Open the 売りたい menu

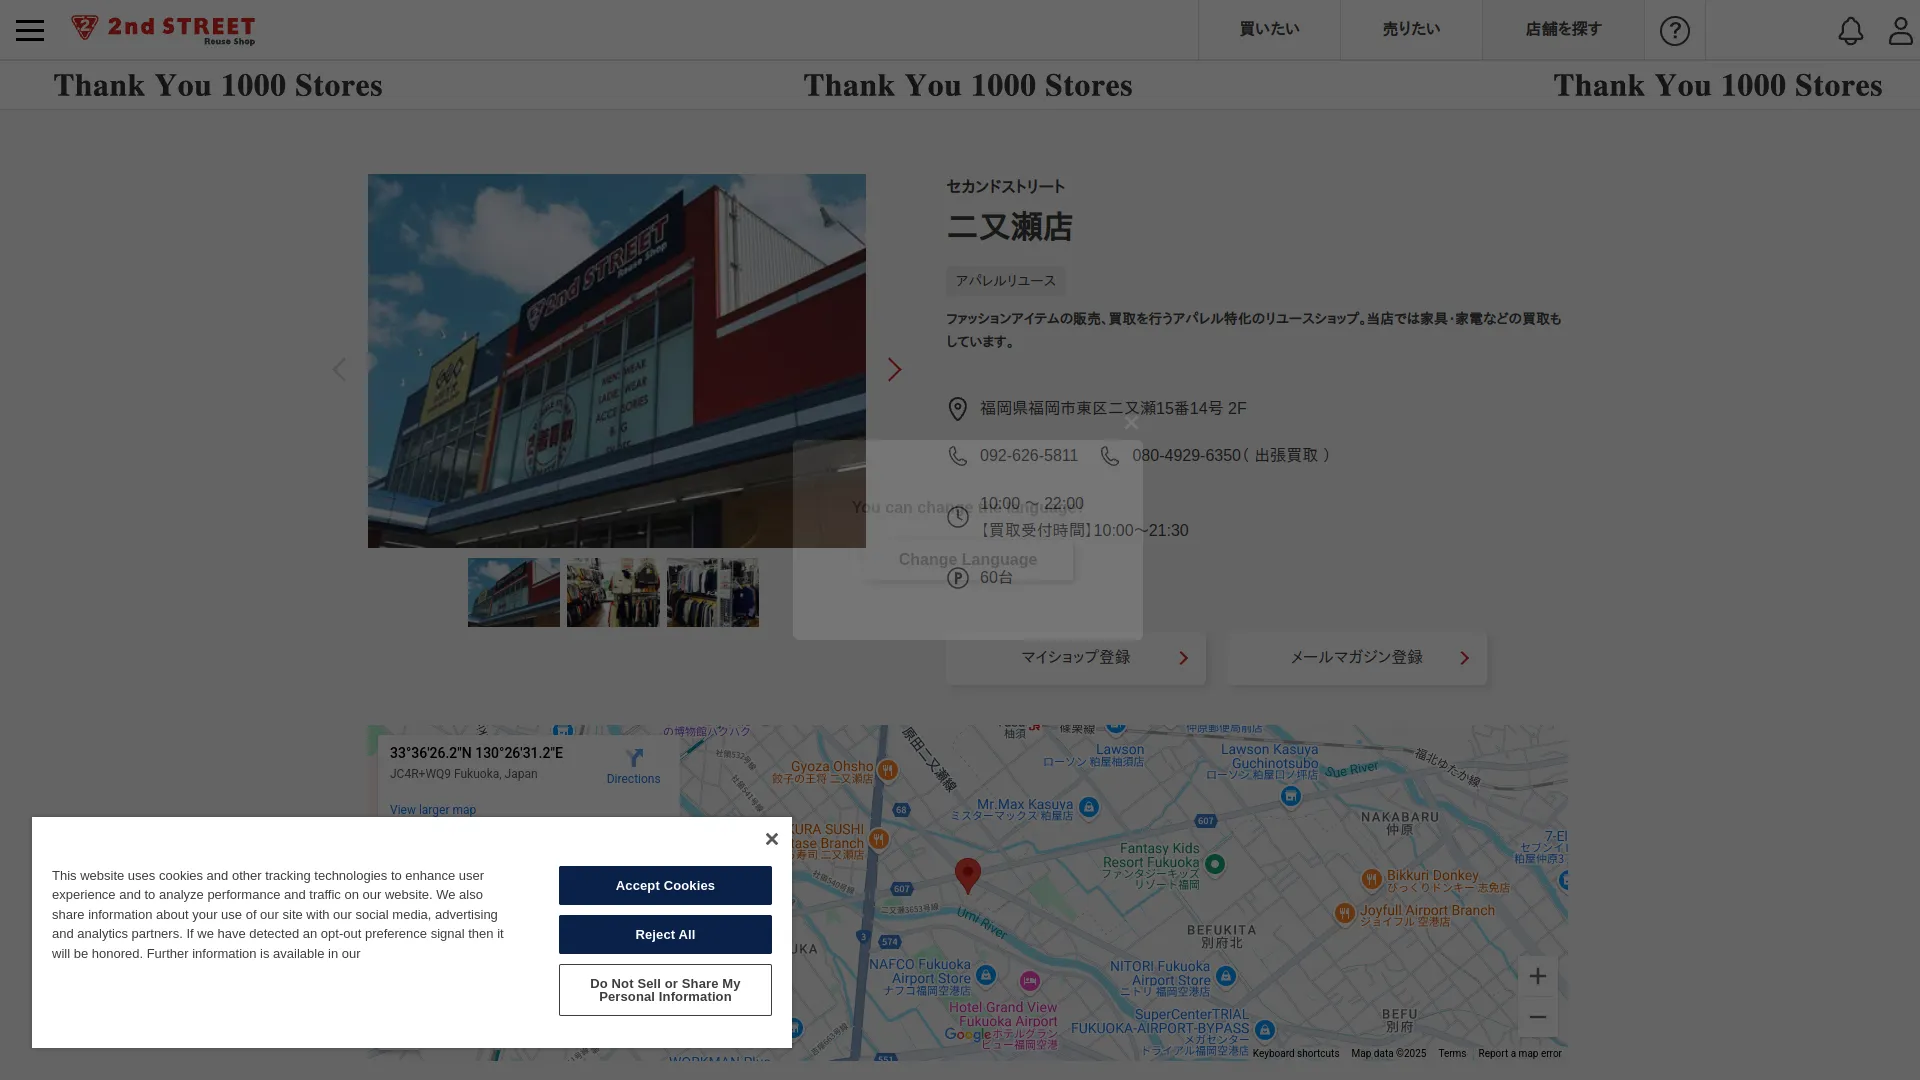click(1411, 29)
